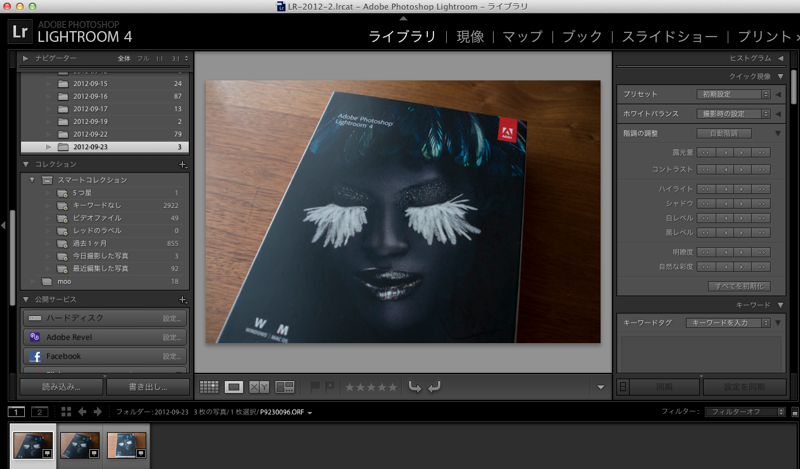Open 設定 for Adobe Revel
The image size is (800, 469).
pos(171,337)
